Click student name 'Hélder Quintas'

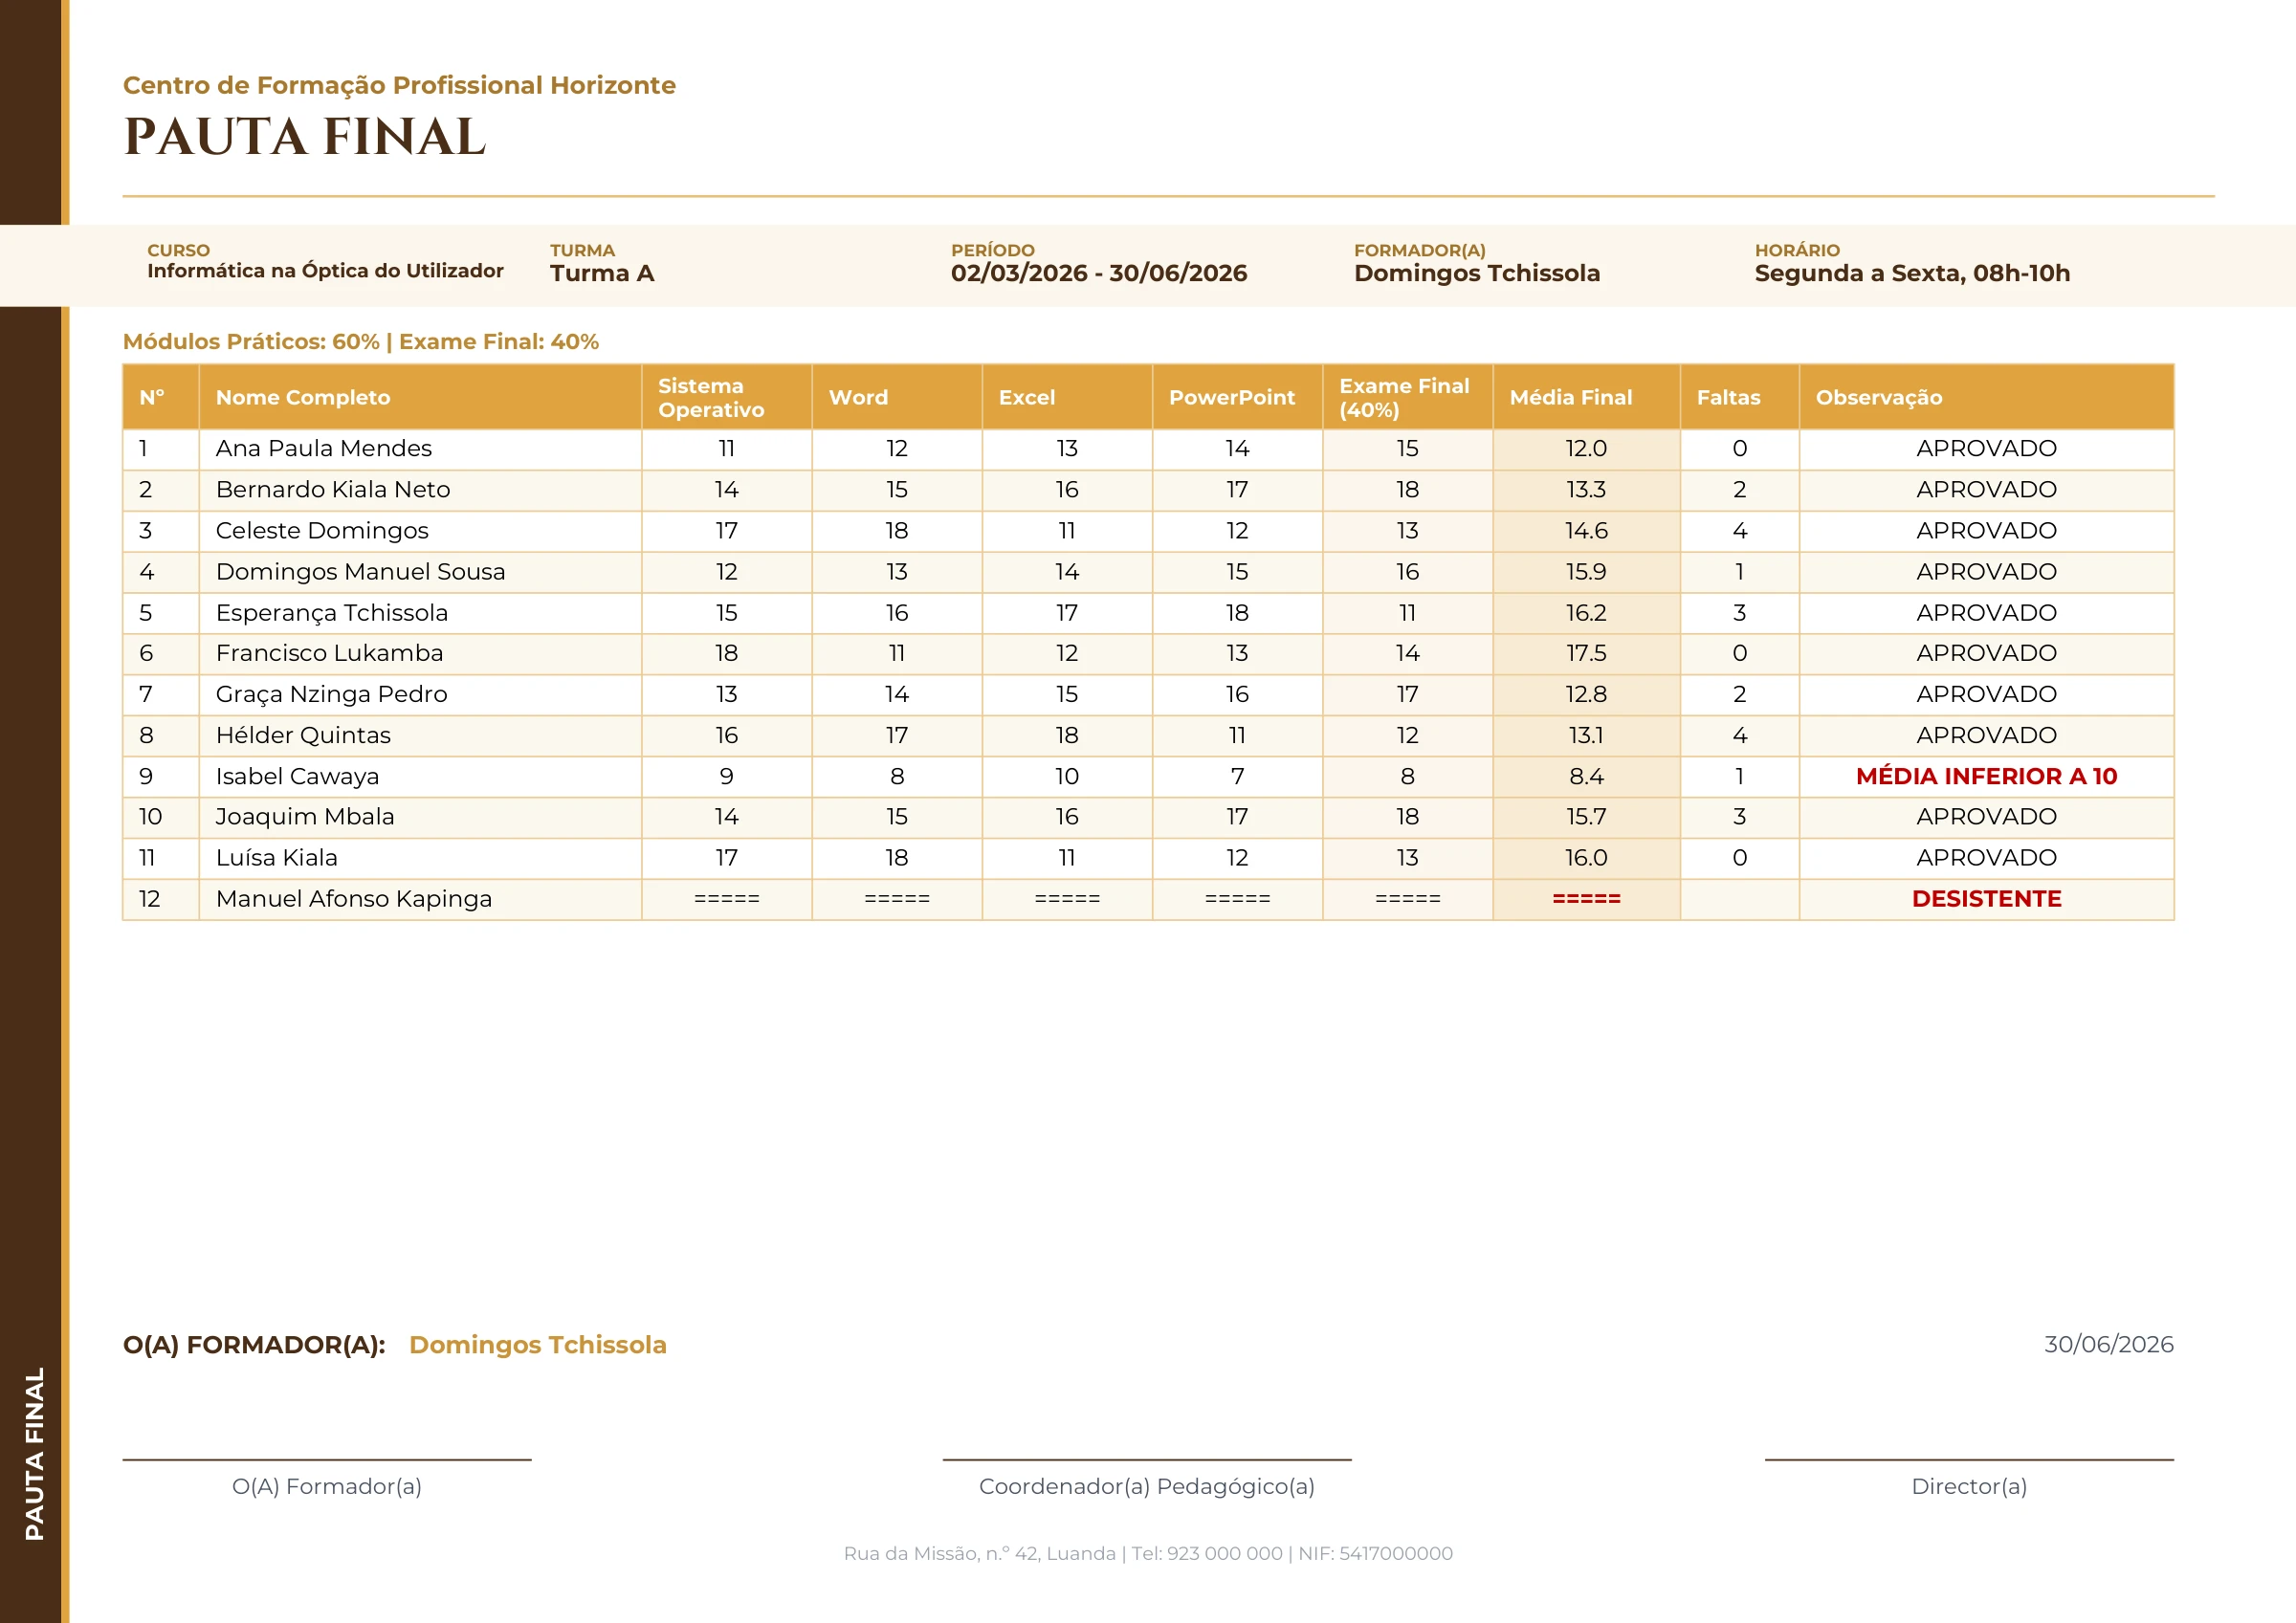pos(303,735)
